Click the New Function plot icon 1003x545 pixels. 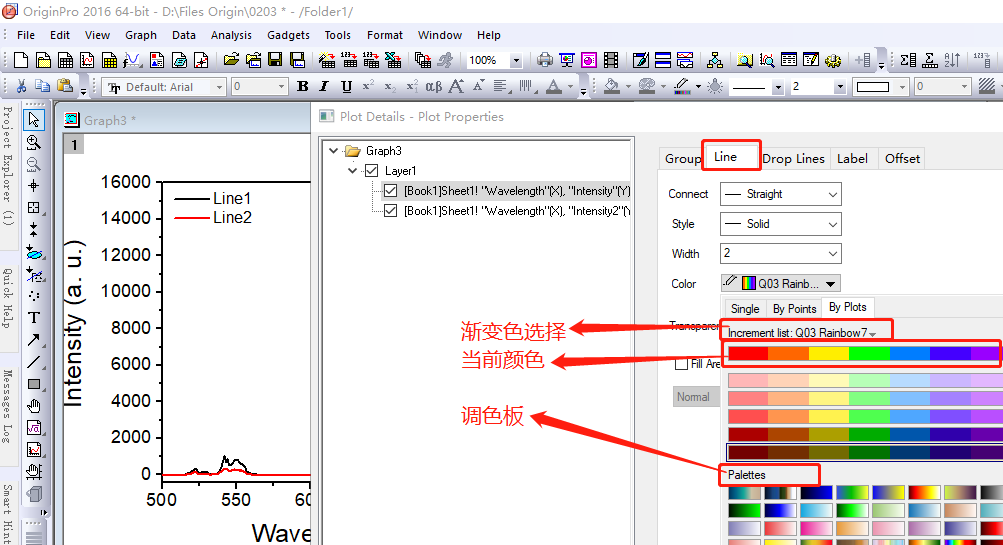132,60
